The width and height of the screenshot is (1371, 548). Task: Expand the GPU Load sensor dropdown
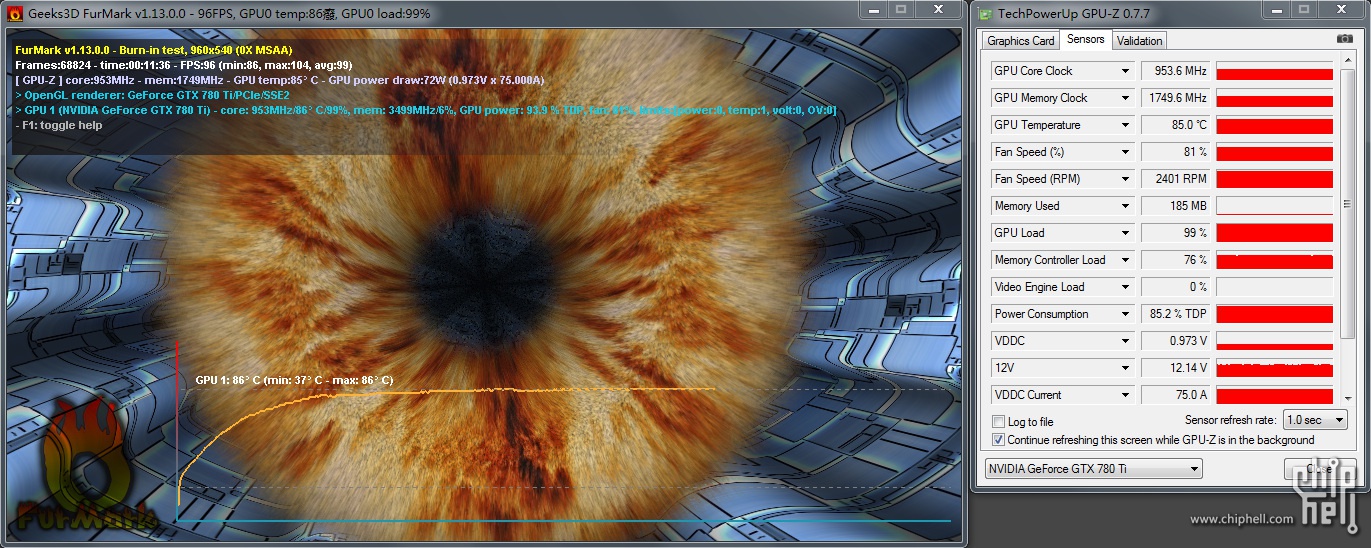click(x=1125, y=233)
